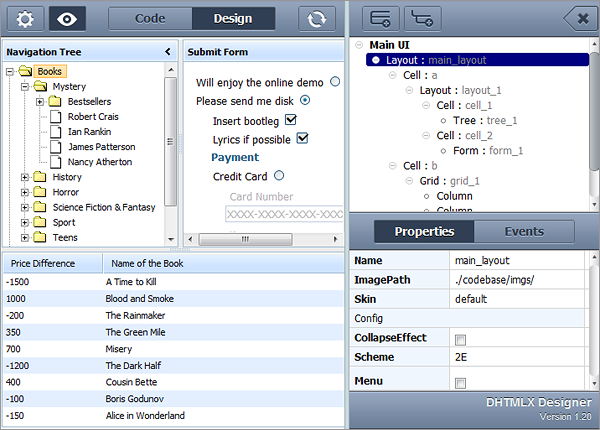Click the form horizontal scrollbar thumb
This screenshot has height=430, width=600.
tap(246, 239)
